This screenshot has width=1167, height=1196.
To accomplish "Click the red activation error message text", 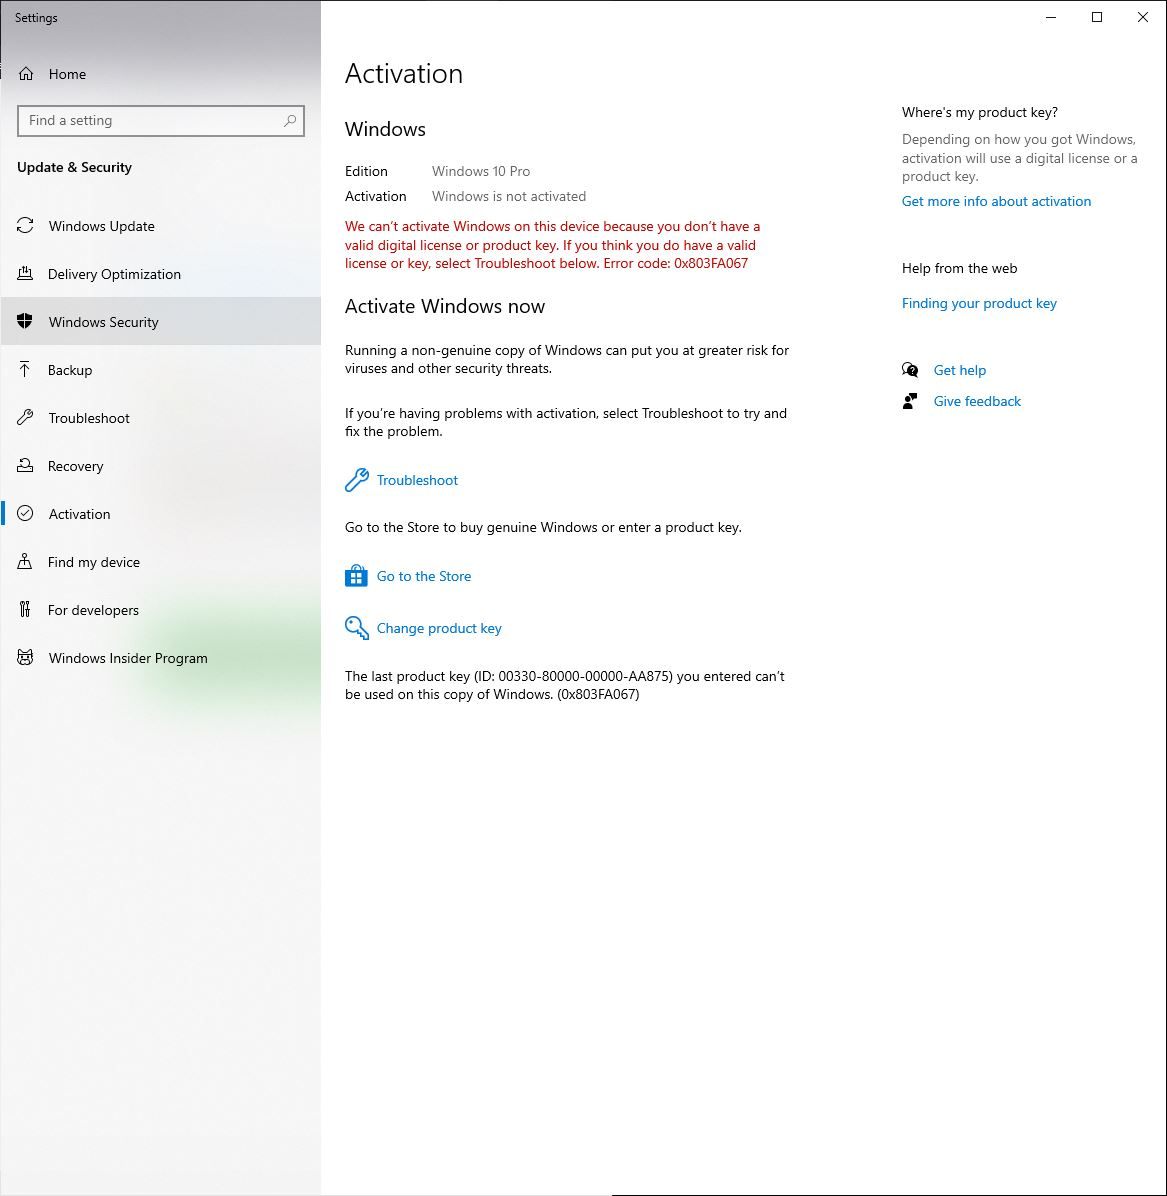I will (552, 245).
